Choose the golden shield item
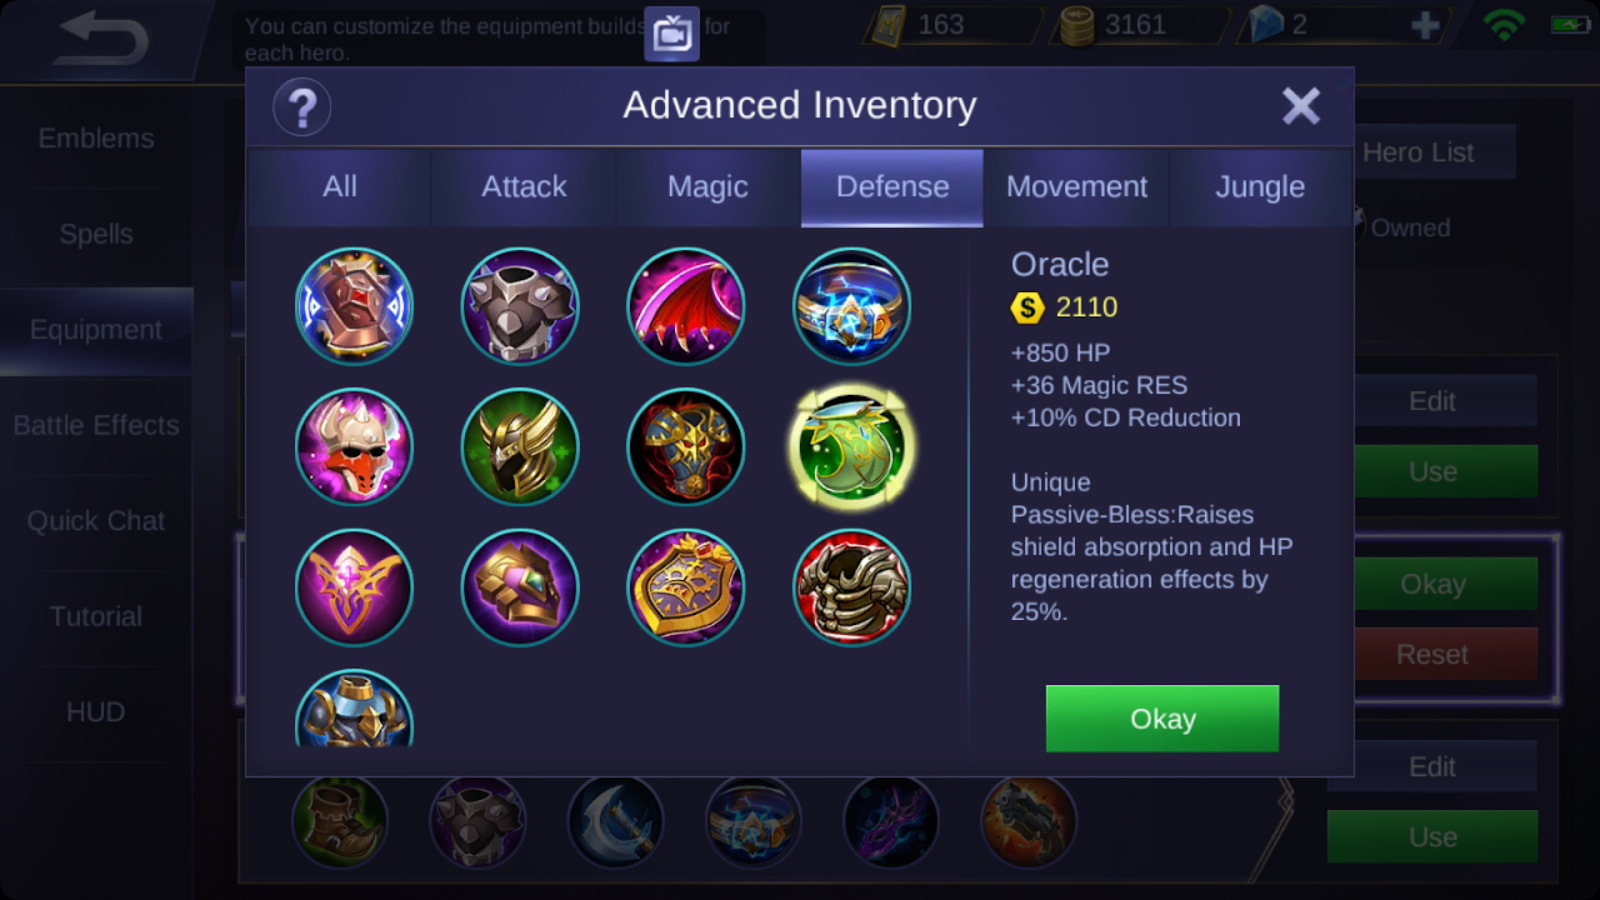The height and width of the screenshot is (900, 1600). coord(685,588)
